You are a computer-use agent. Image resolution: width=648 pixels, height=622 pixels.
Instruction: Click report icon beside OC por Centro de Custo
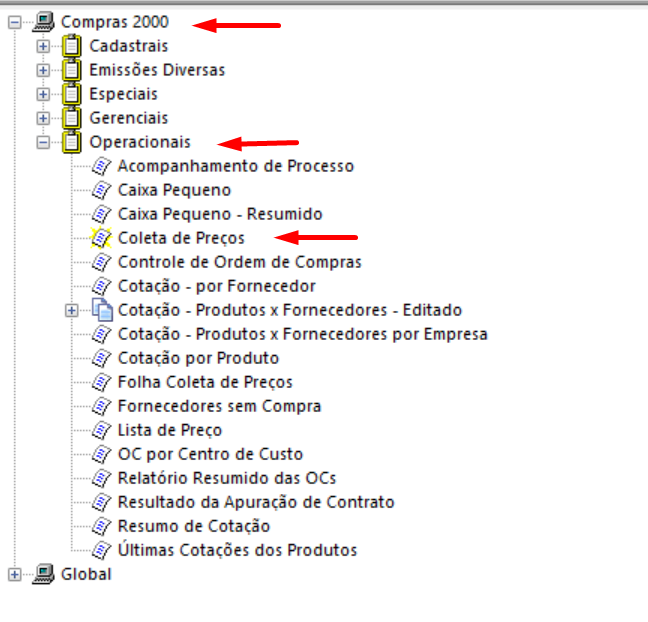pyautogui.click(x=101, y=454)
